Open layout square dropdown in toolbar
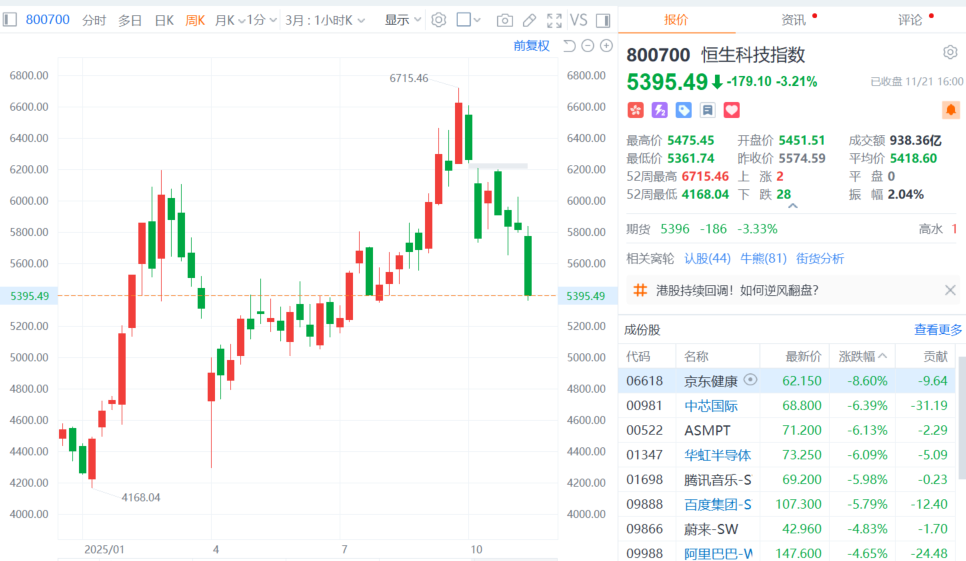The height and width of the screenshot is (561, 966). [468, 20]
